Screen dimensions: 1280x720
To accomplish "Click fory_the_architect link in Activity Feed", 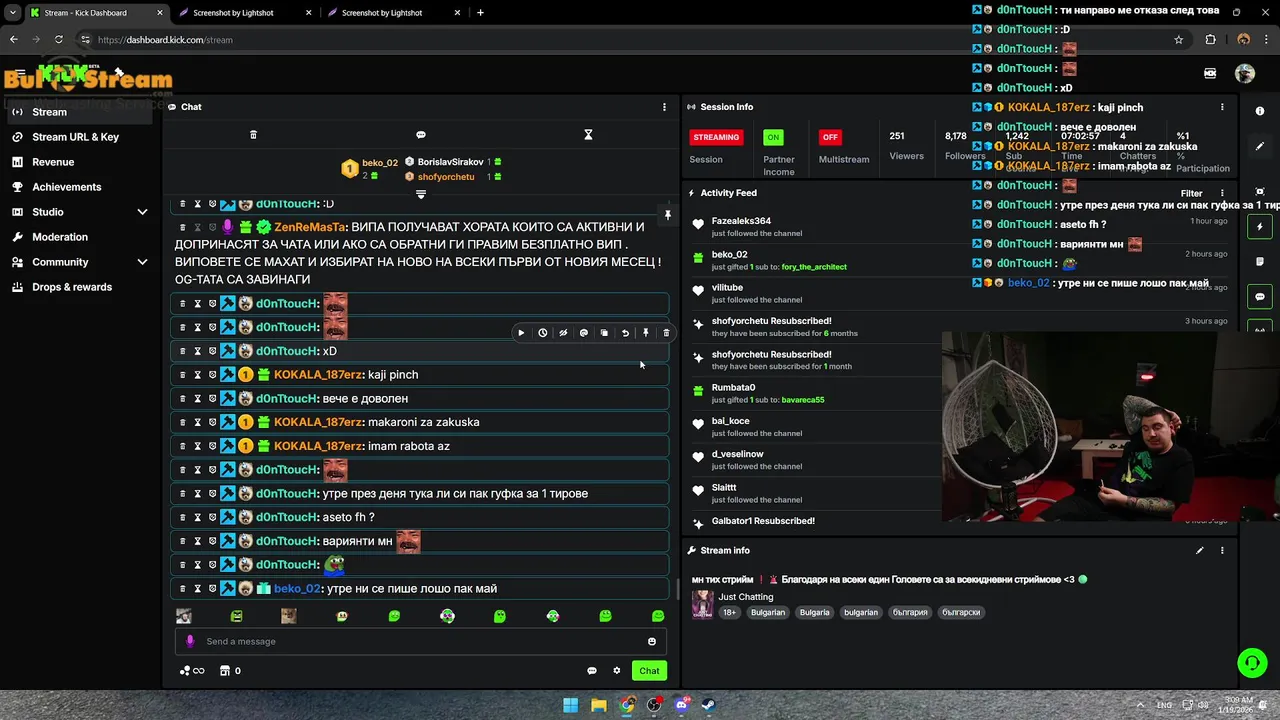I will click(814, 267).
